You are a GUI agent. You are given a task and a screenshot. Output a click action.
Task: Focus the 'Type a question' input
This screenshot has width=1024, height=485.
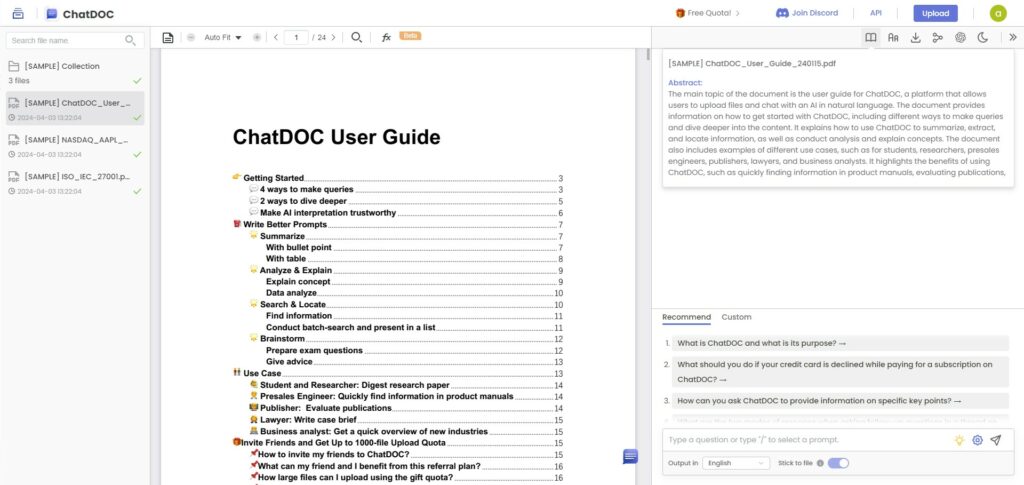pos(807,440)
